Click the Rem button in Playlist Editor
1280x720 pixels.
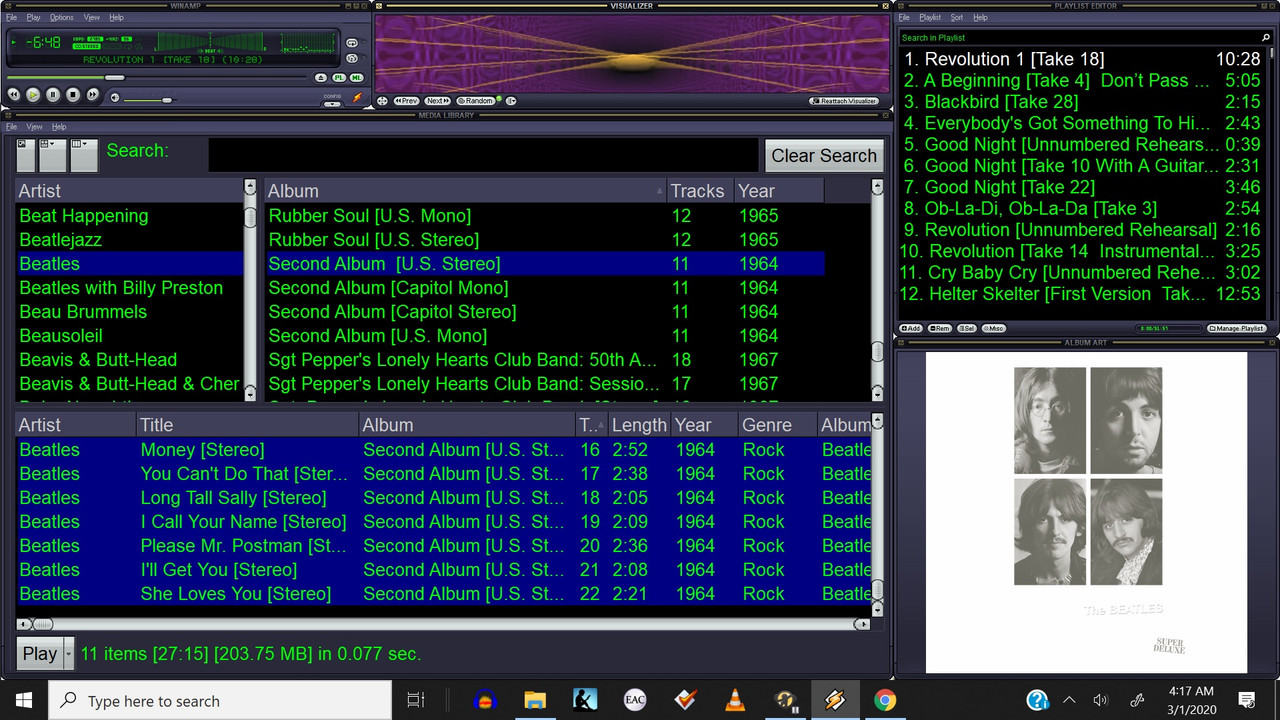[x=939, y=328]
